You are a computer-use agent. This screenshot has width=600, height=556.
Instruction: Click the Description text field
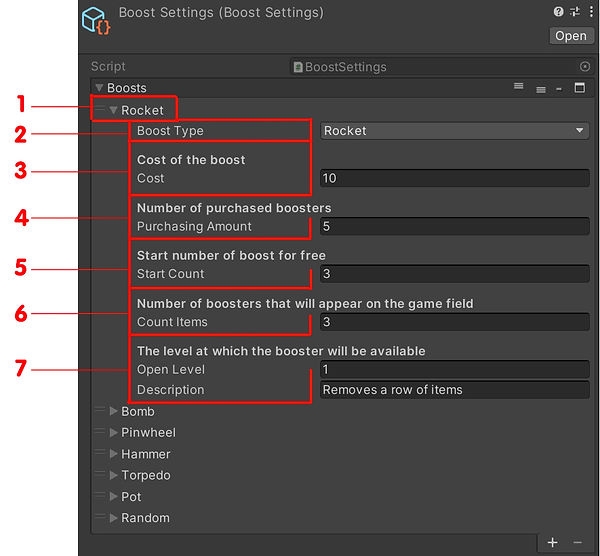point(454,390)
